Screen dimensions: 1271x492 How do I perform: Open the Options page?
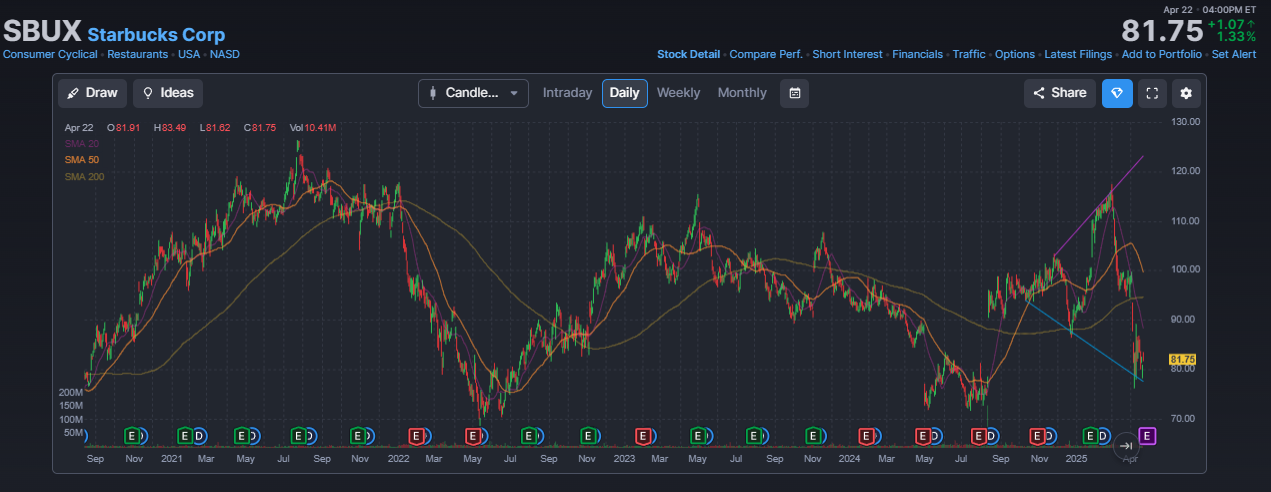[x=1015, y=54]
